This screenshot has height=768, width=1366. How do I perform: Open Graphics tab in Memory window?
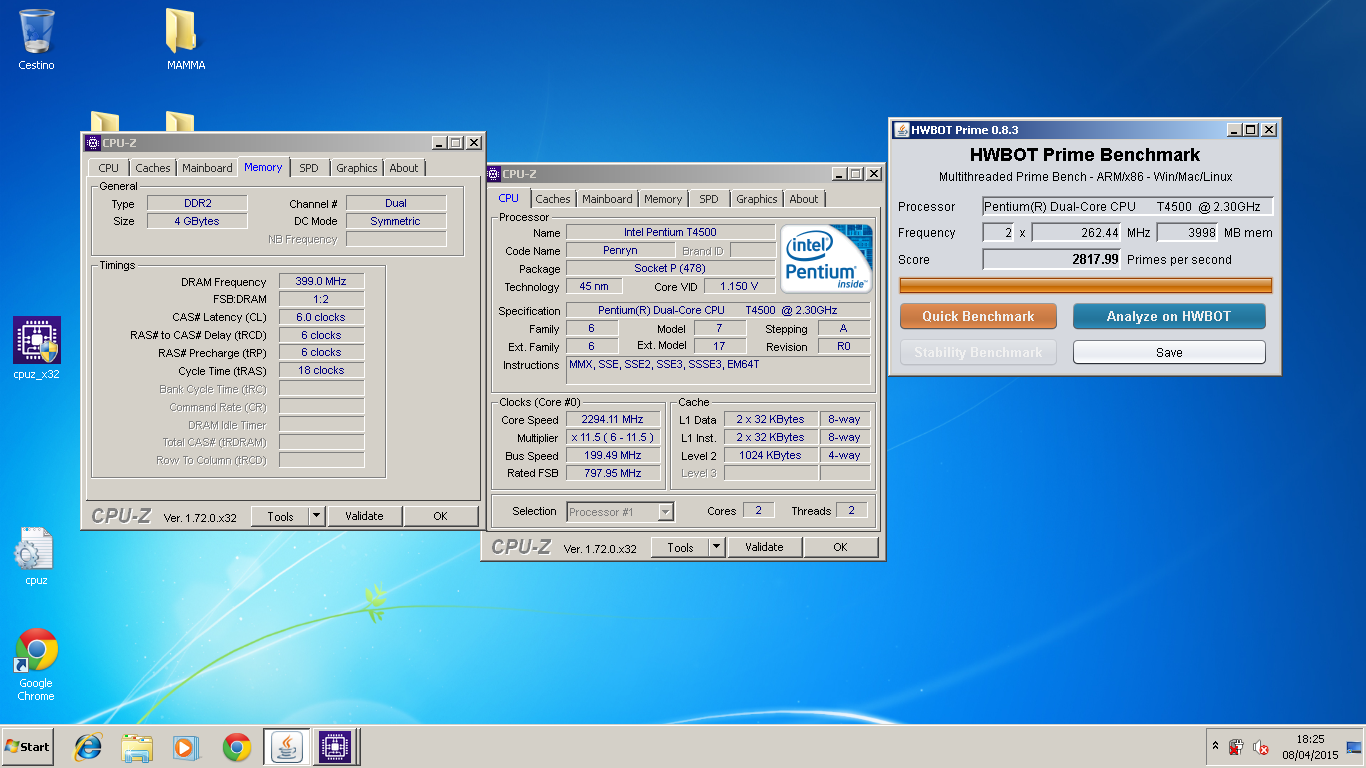click(357, 168)
